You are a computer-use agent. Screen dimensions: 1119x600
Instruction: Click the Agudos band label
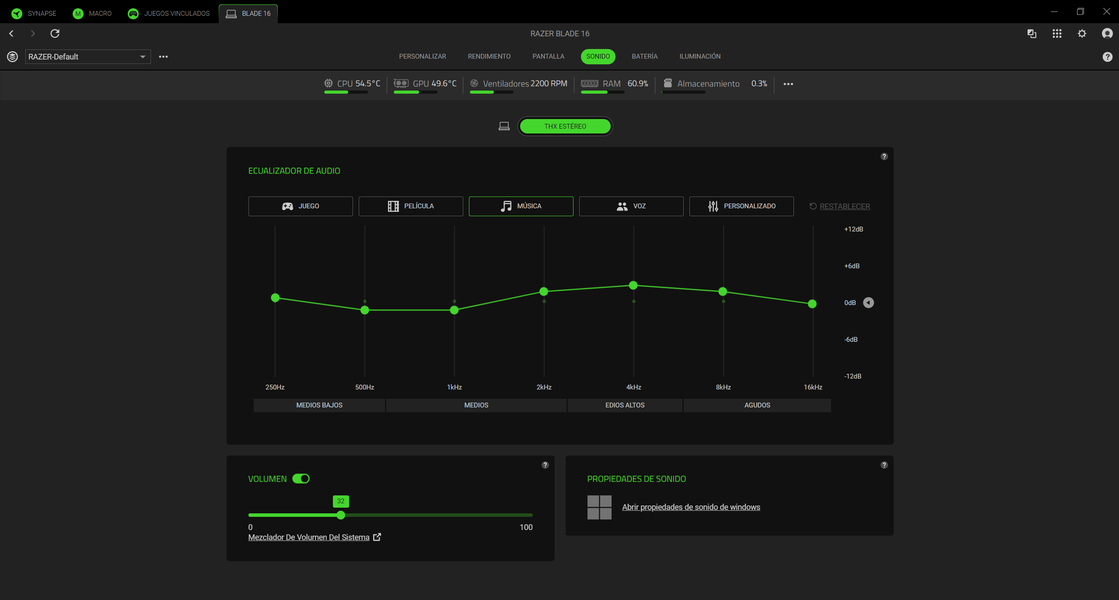click(757, 405)
